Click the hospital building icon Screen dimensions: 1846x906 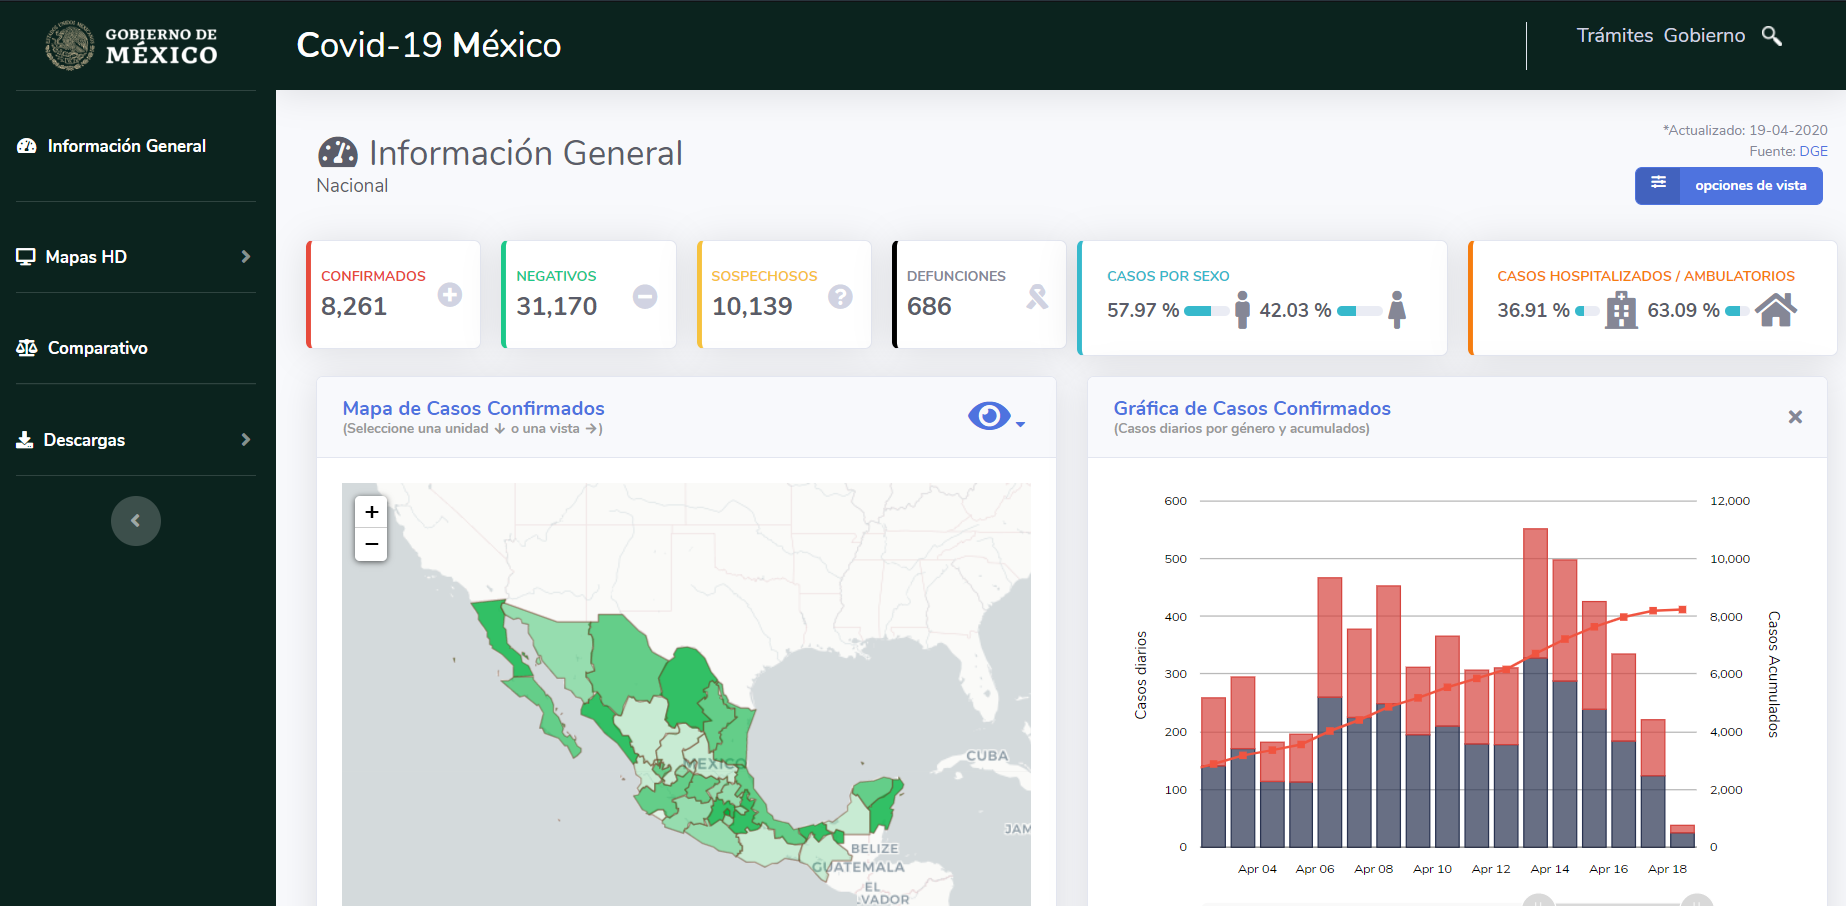[x=1621, y=310]
